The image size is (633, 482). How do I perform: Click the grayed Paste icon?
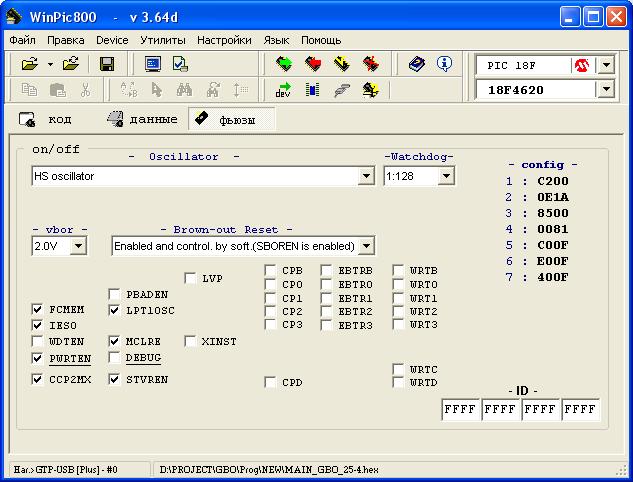click(58, 90)
